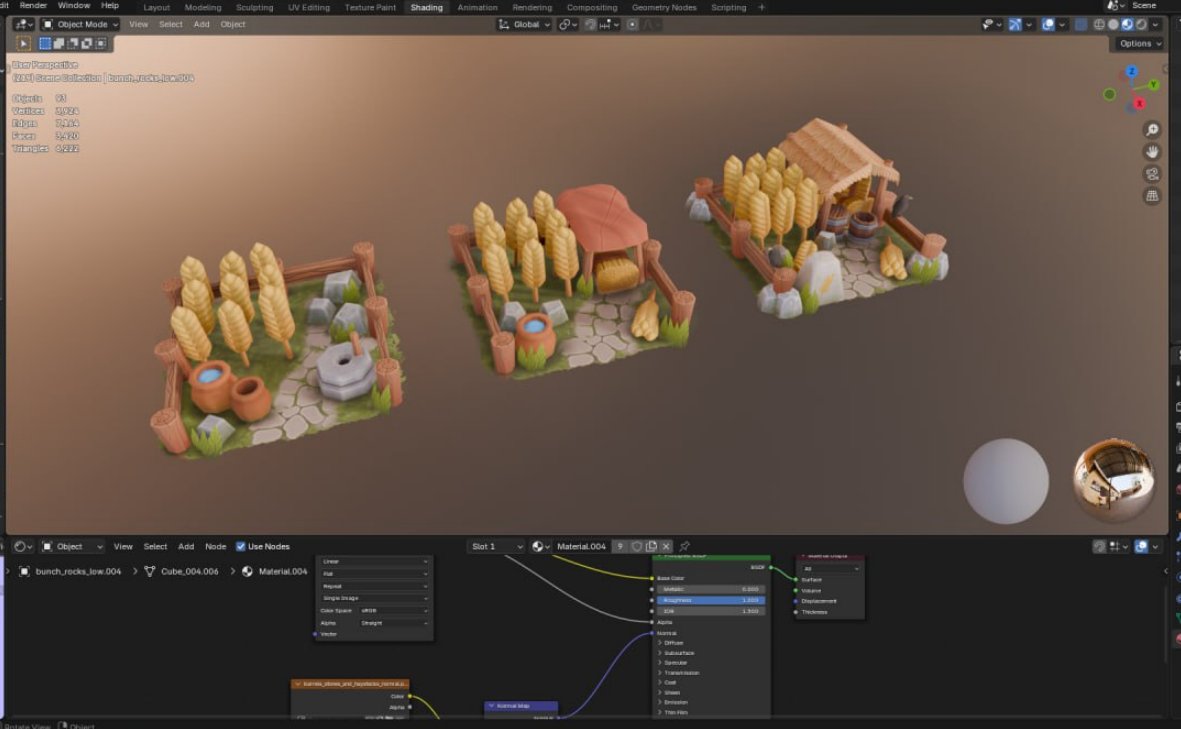Screen dimensions: 1181x729
Task: Browse materials with sphere icon
Action: (541, 547)
